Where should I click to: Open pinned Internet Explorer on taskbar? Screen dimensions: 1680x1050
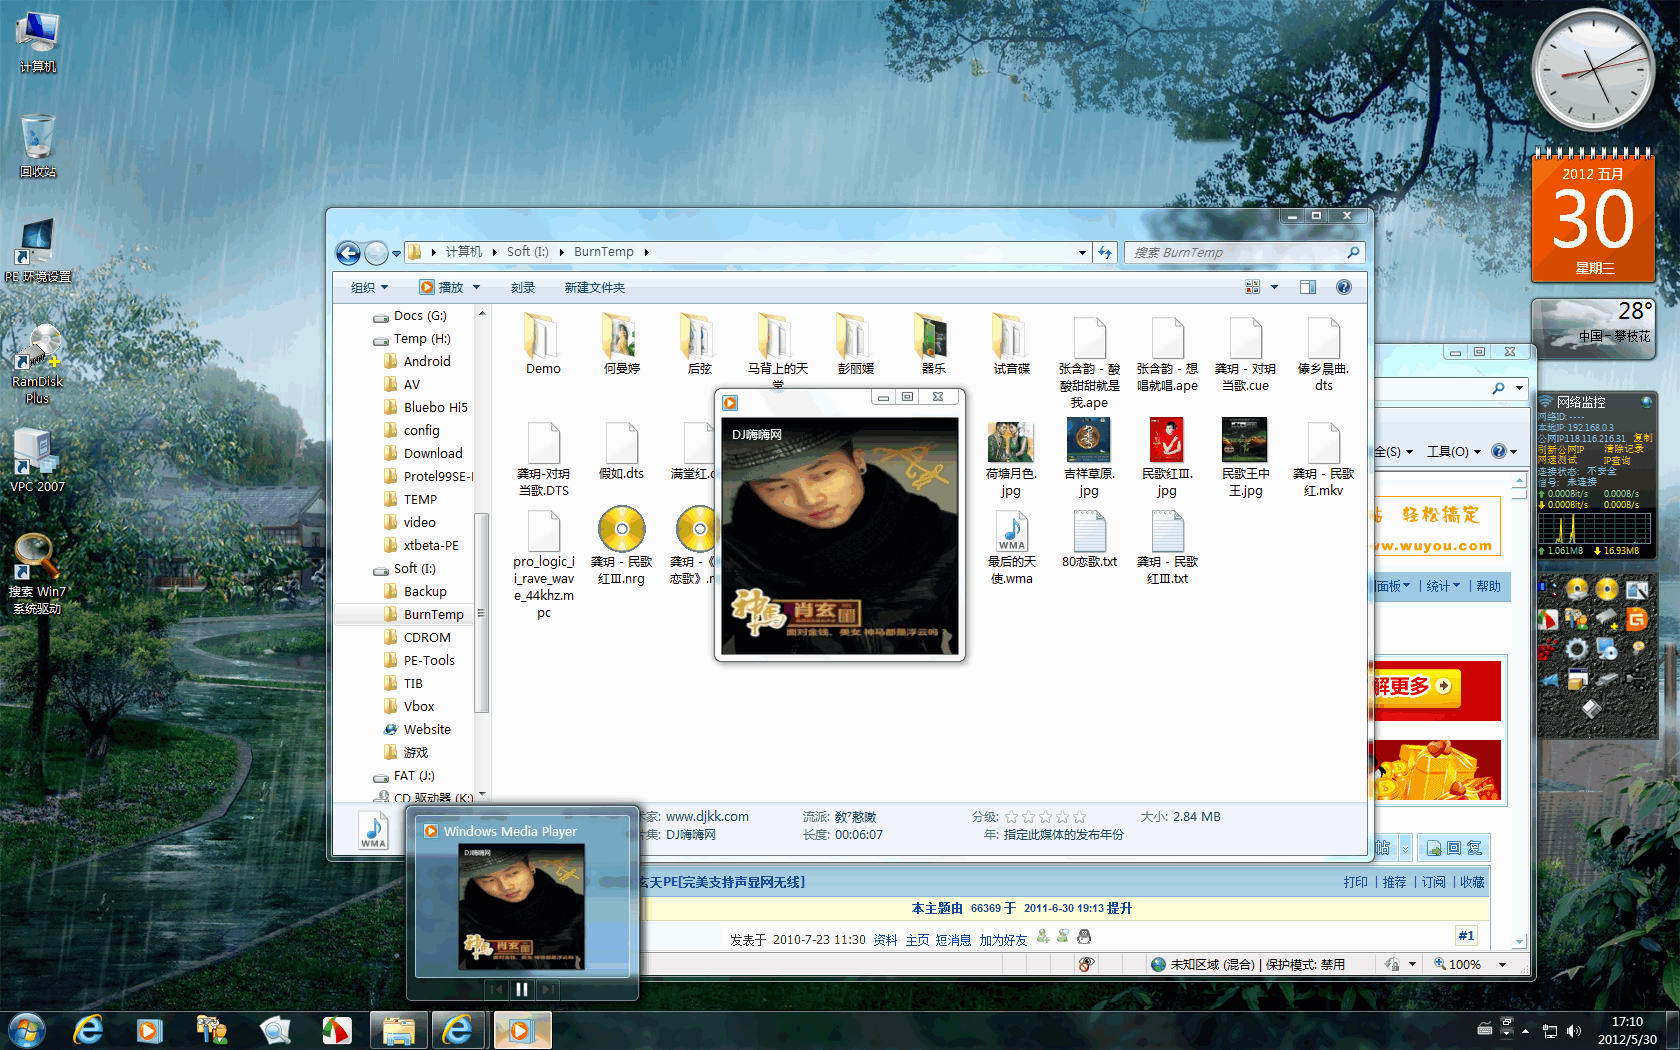coord(88,1030)
